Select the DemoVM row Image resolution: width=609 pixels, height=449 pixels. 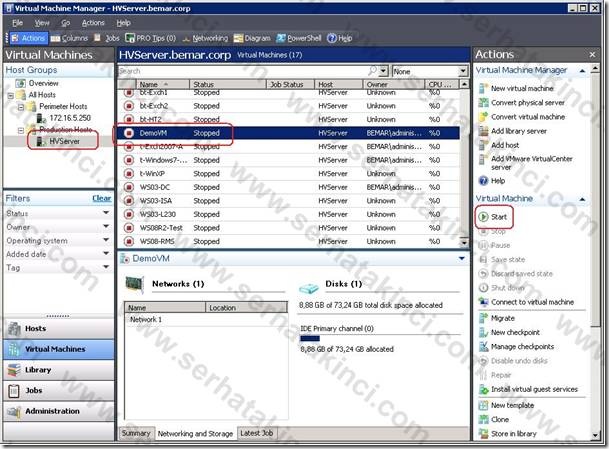point(288,133)
